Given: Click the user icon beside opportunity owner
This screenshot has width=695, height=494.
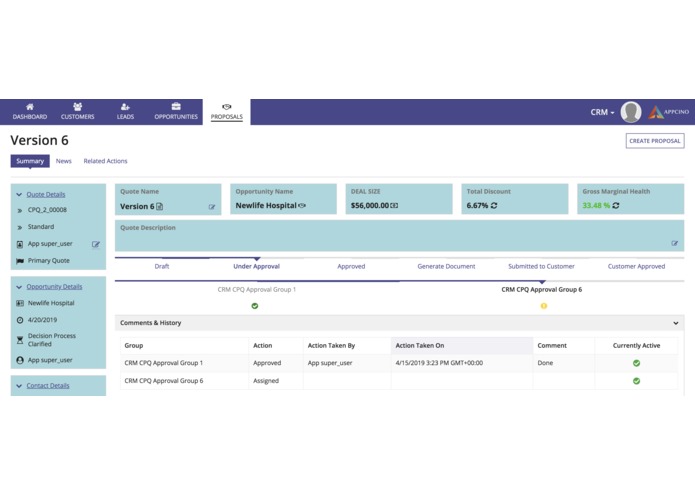Looking at the screenshot, I should [x=20, y=360].
